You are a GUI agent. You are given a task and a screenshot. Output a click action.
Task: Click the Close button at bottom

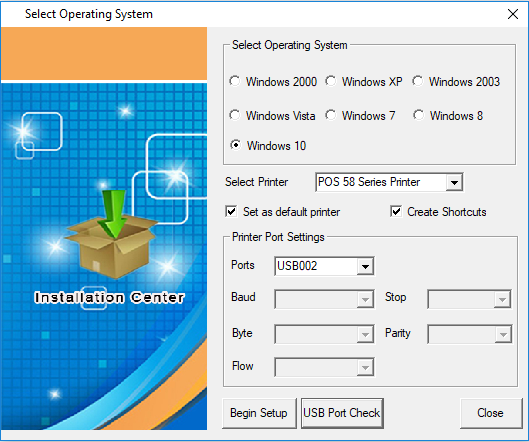point(491,413)
